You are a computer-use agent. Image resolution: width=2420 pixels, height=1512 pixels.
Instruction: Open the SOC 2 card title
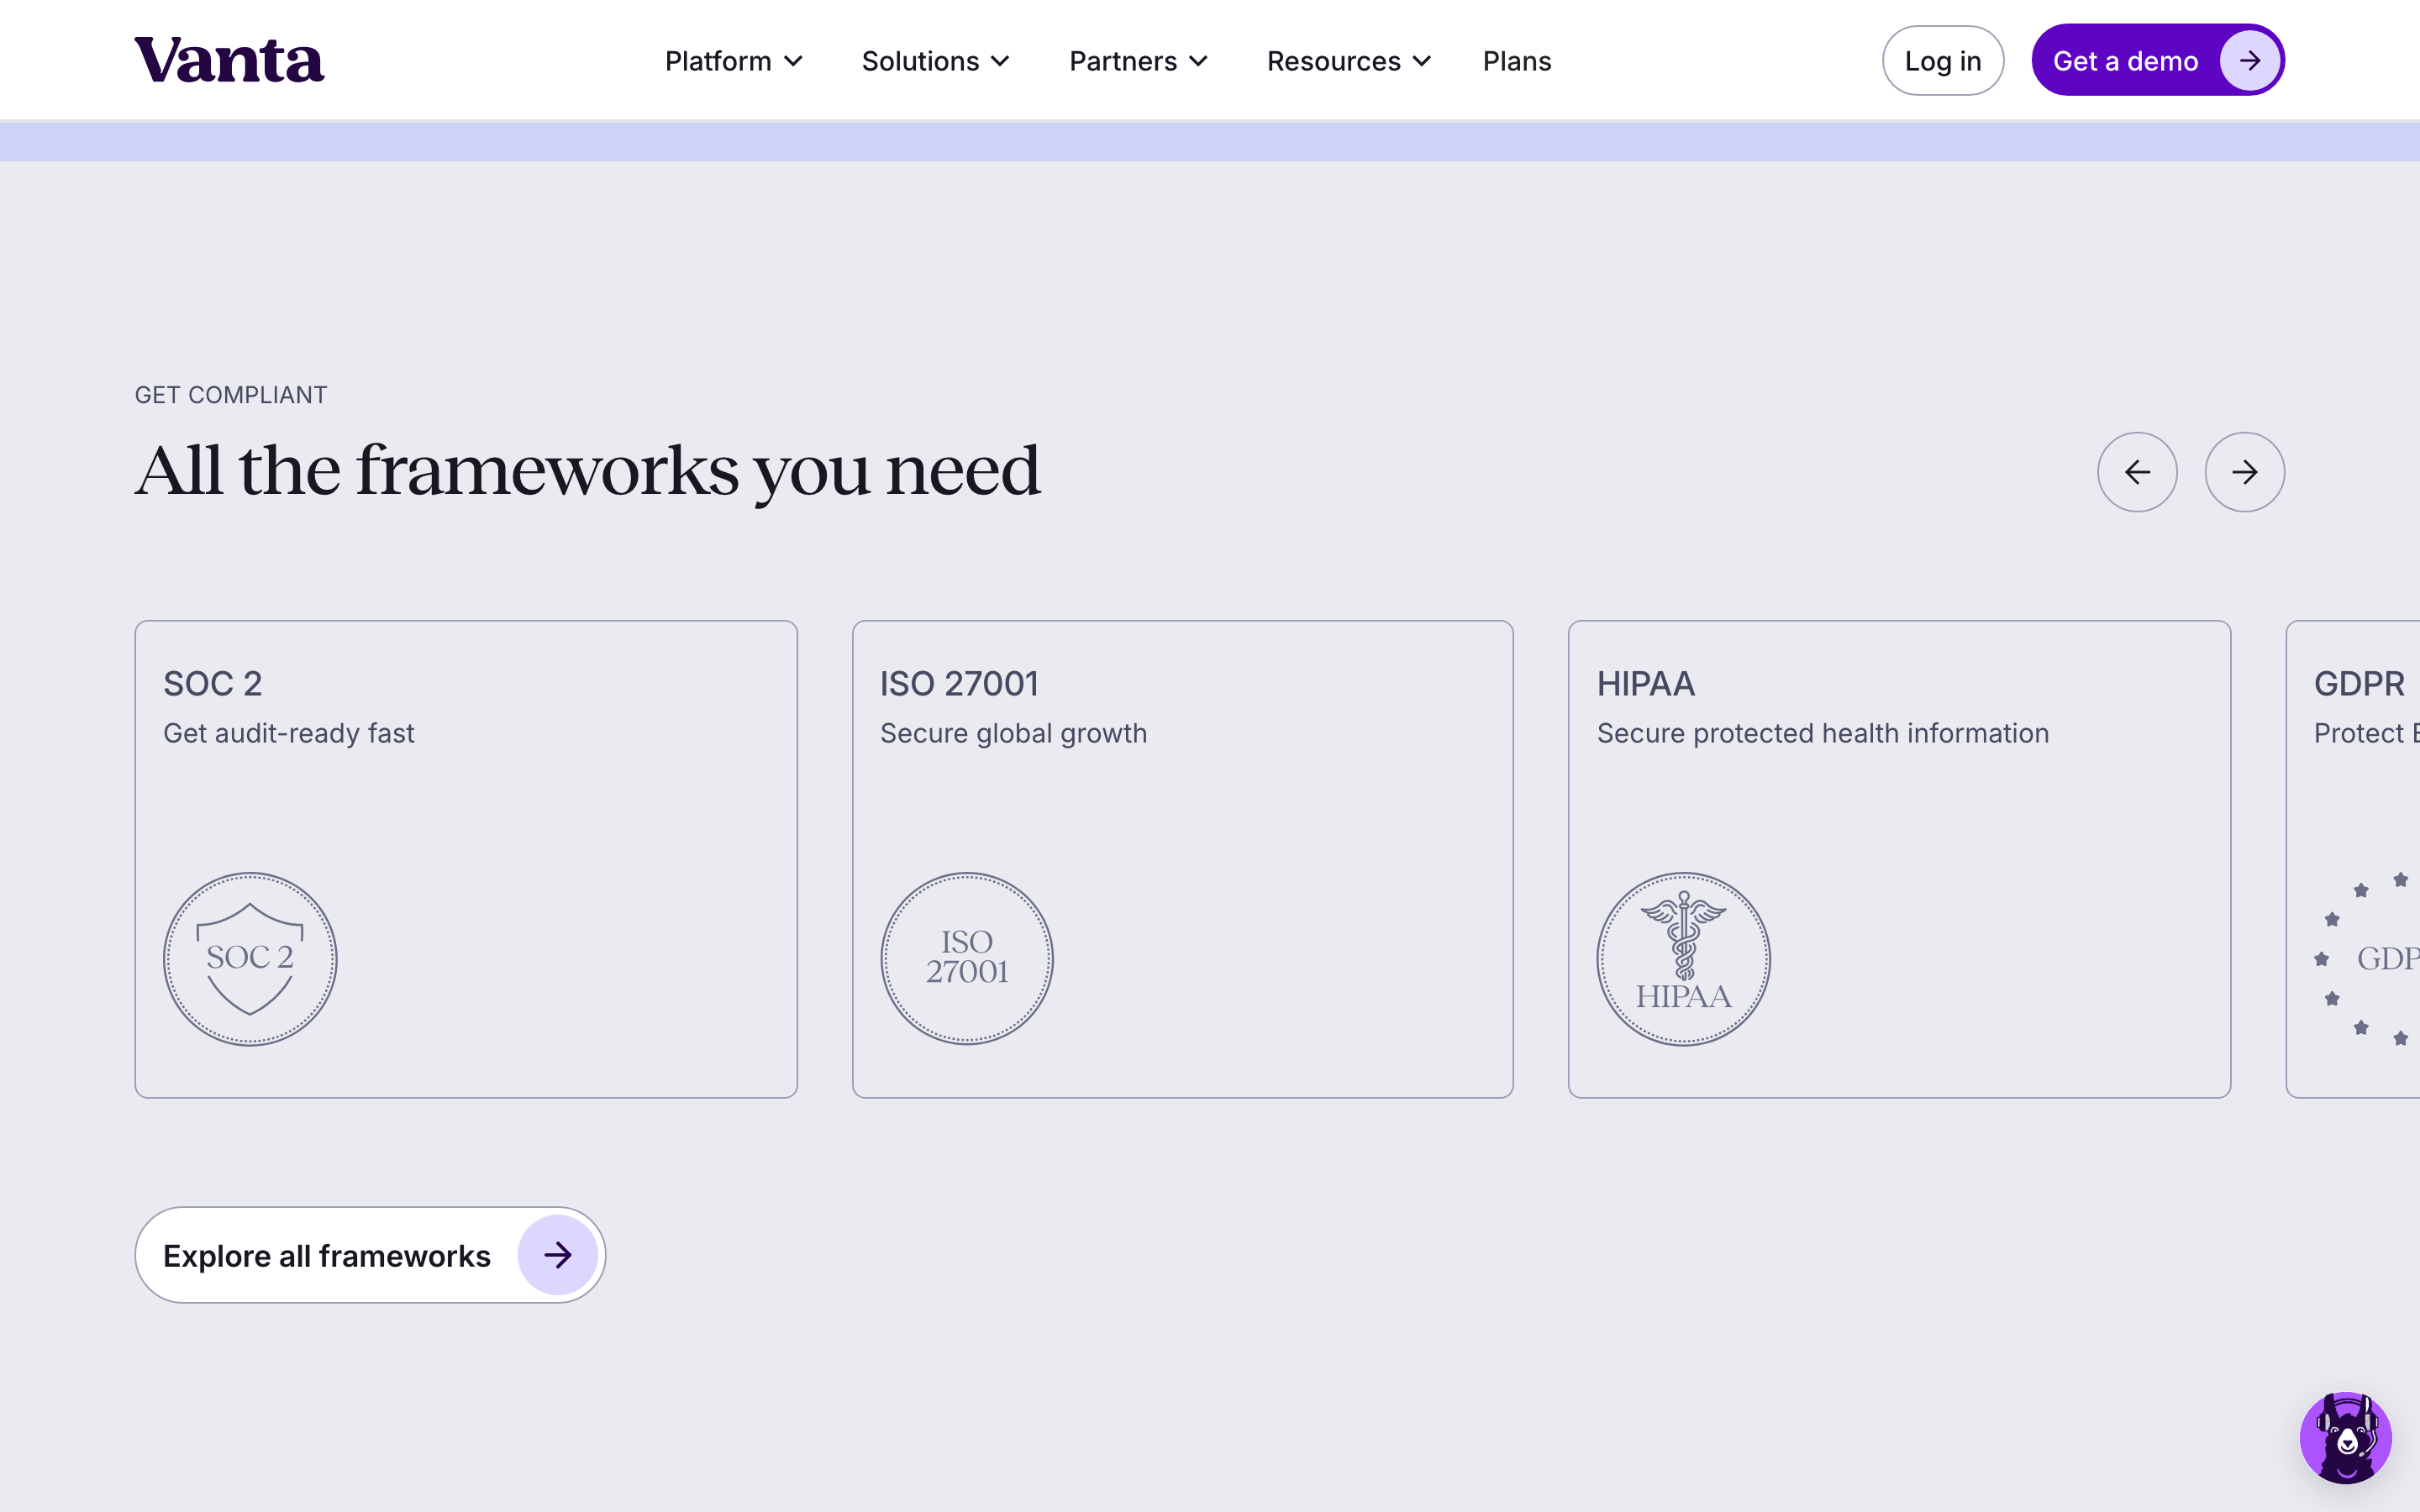[212, 684]
